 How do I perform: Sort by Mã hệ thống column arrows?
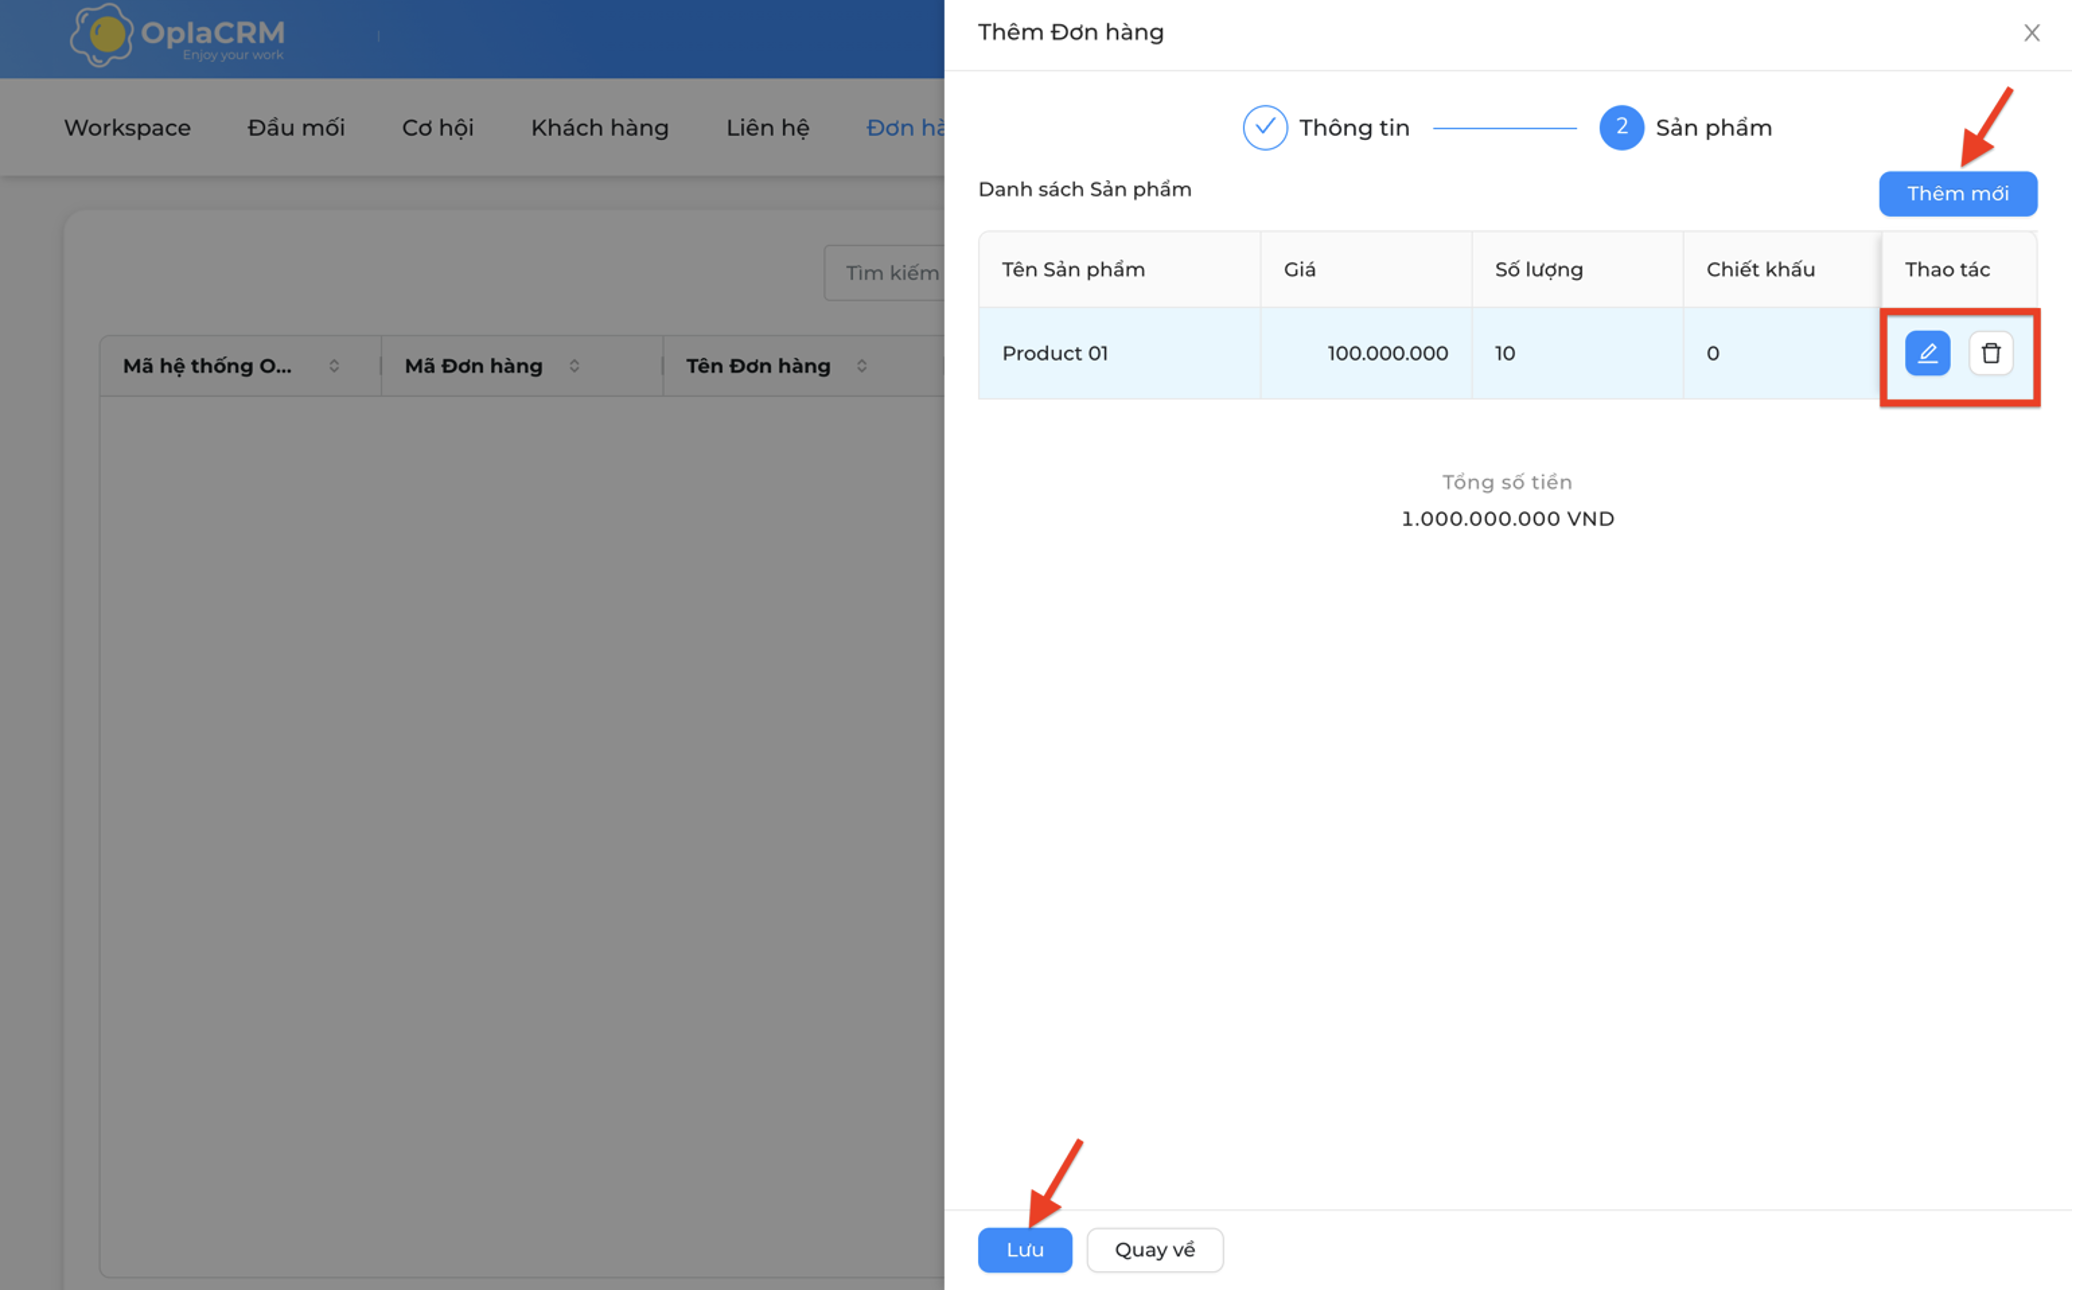[x=335, y=367]
